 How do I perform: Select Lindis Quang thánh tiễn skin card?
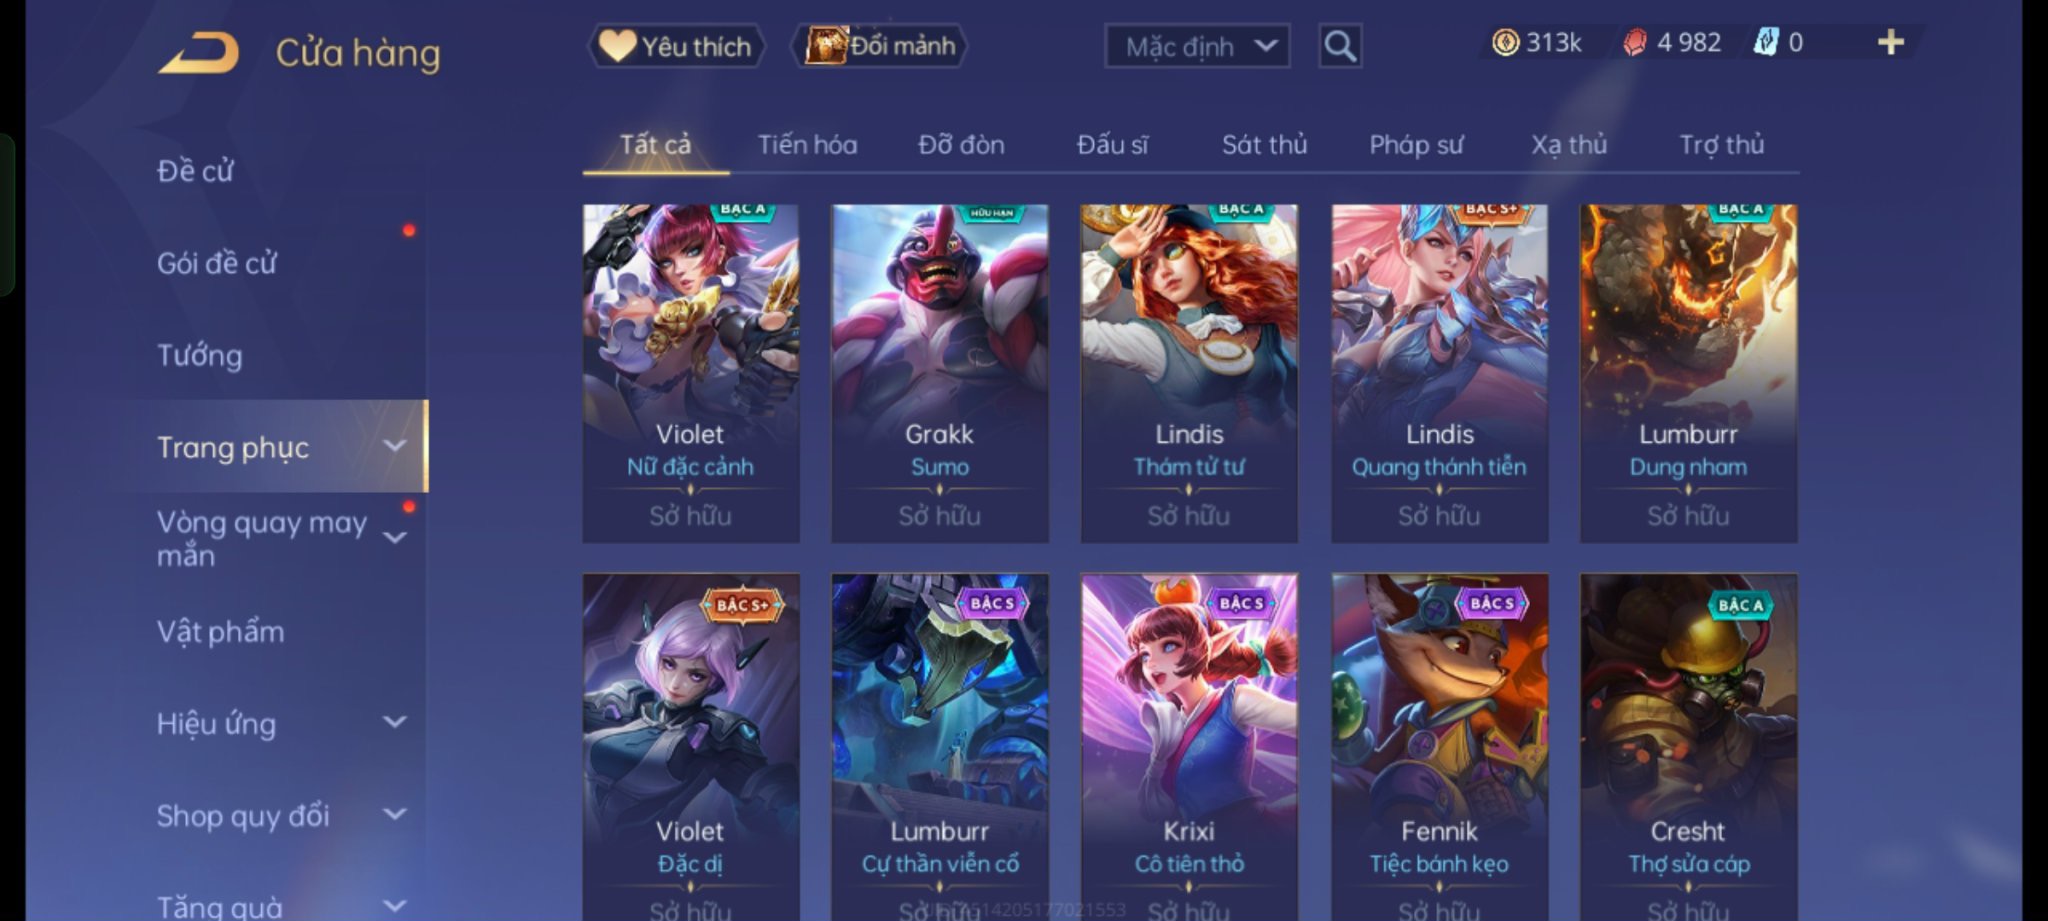1439,373
